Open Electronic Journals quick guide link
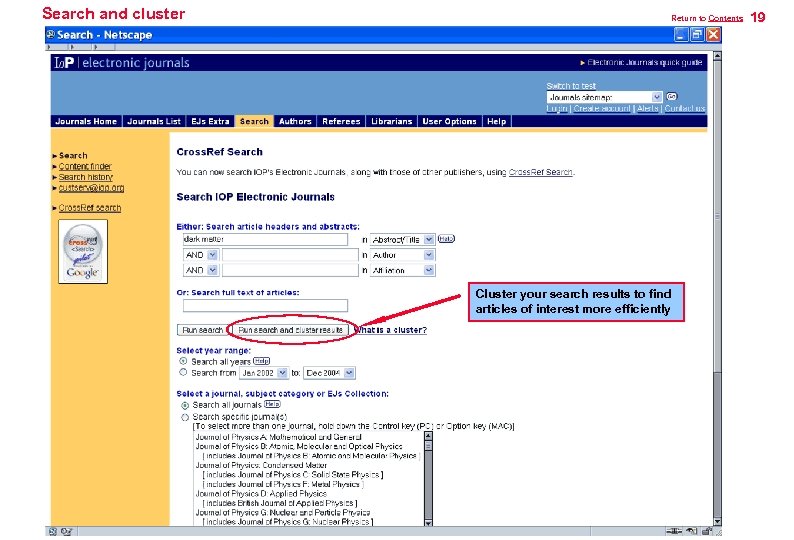Viewport: 794px width, 540px height. [645, 62]
